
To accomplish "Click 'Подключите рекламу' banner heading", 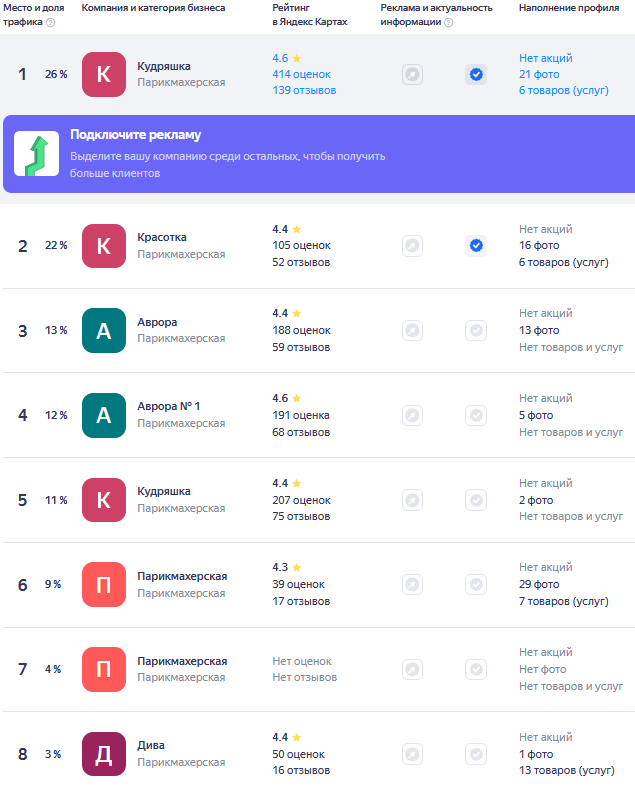I will point(135,135).
